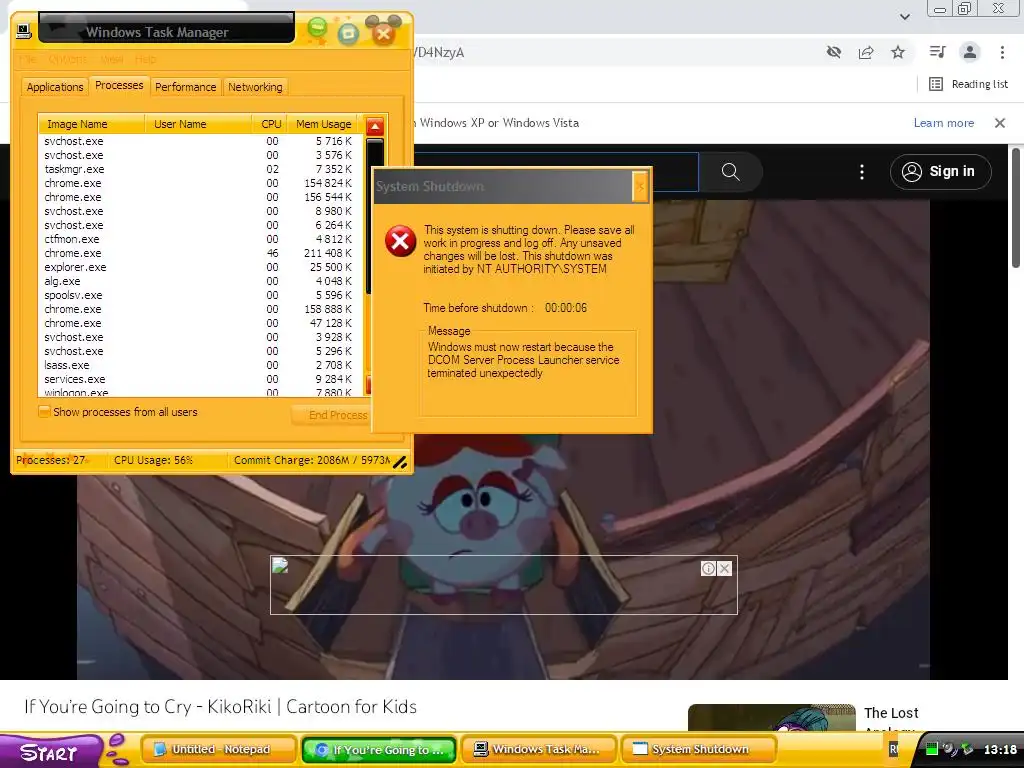Open YouTube's three-dot settings menu

tap(861, 172)
